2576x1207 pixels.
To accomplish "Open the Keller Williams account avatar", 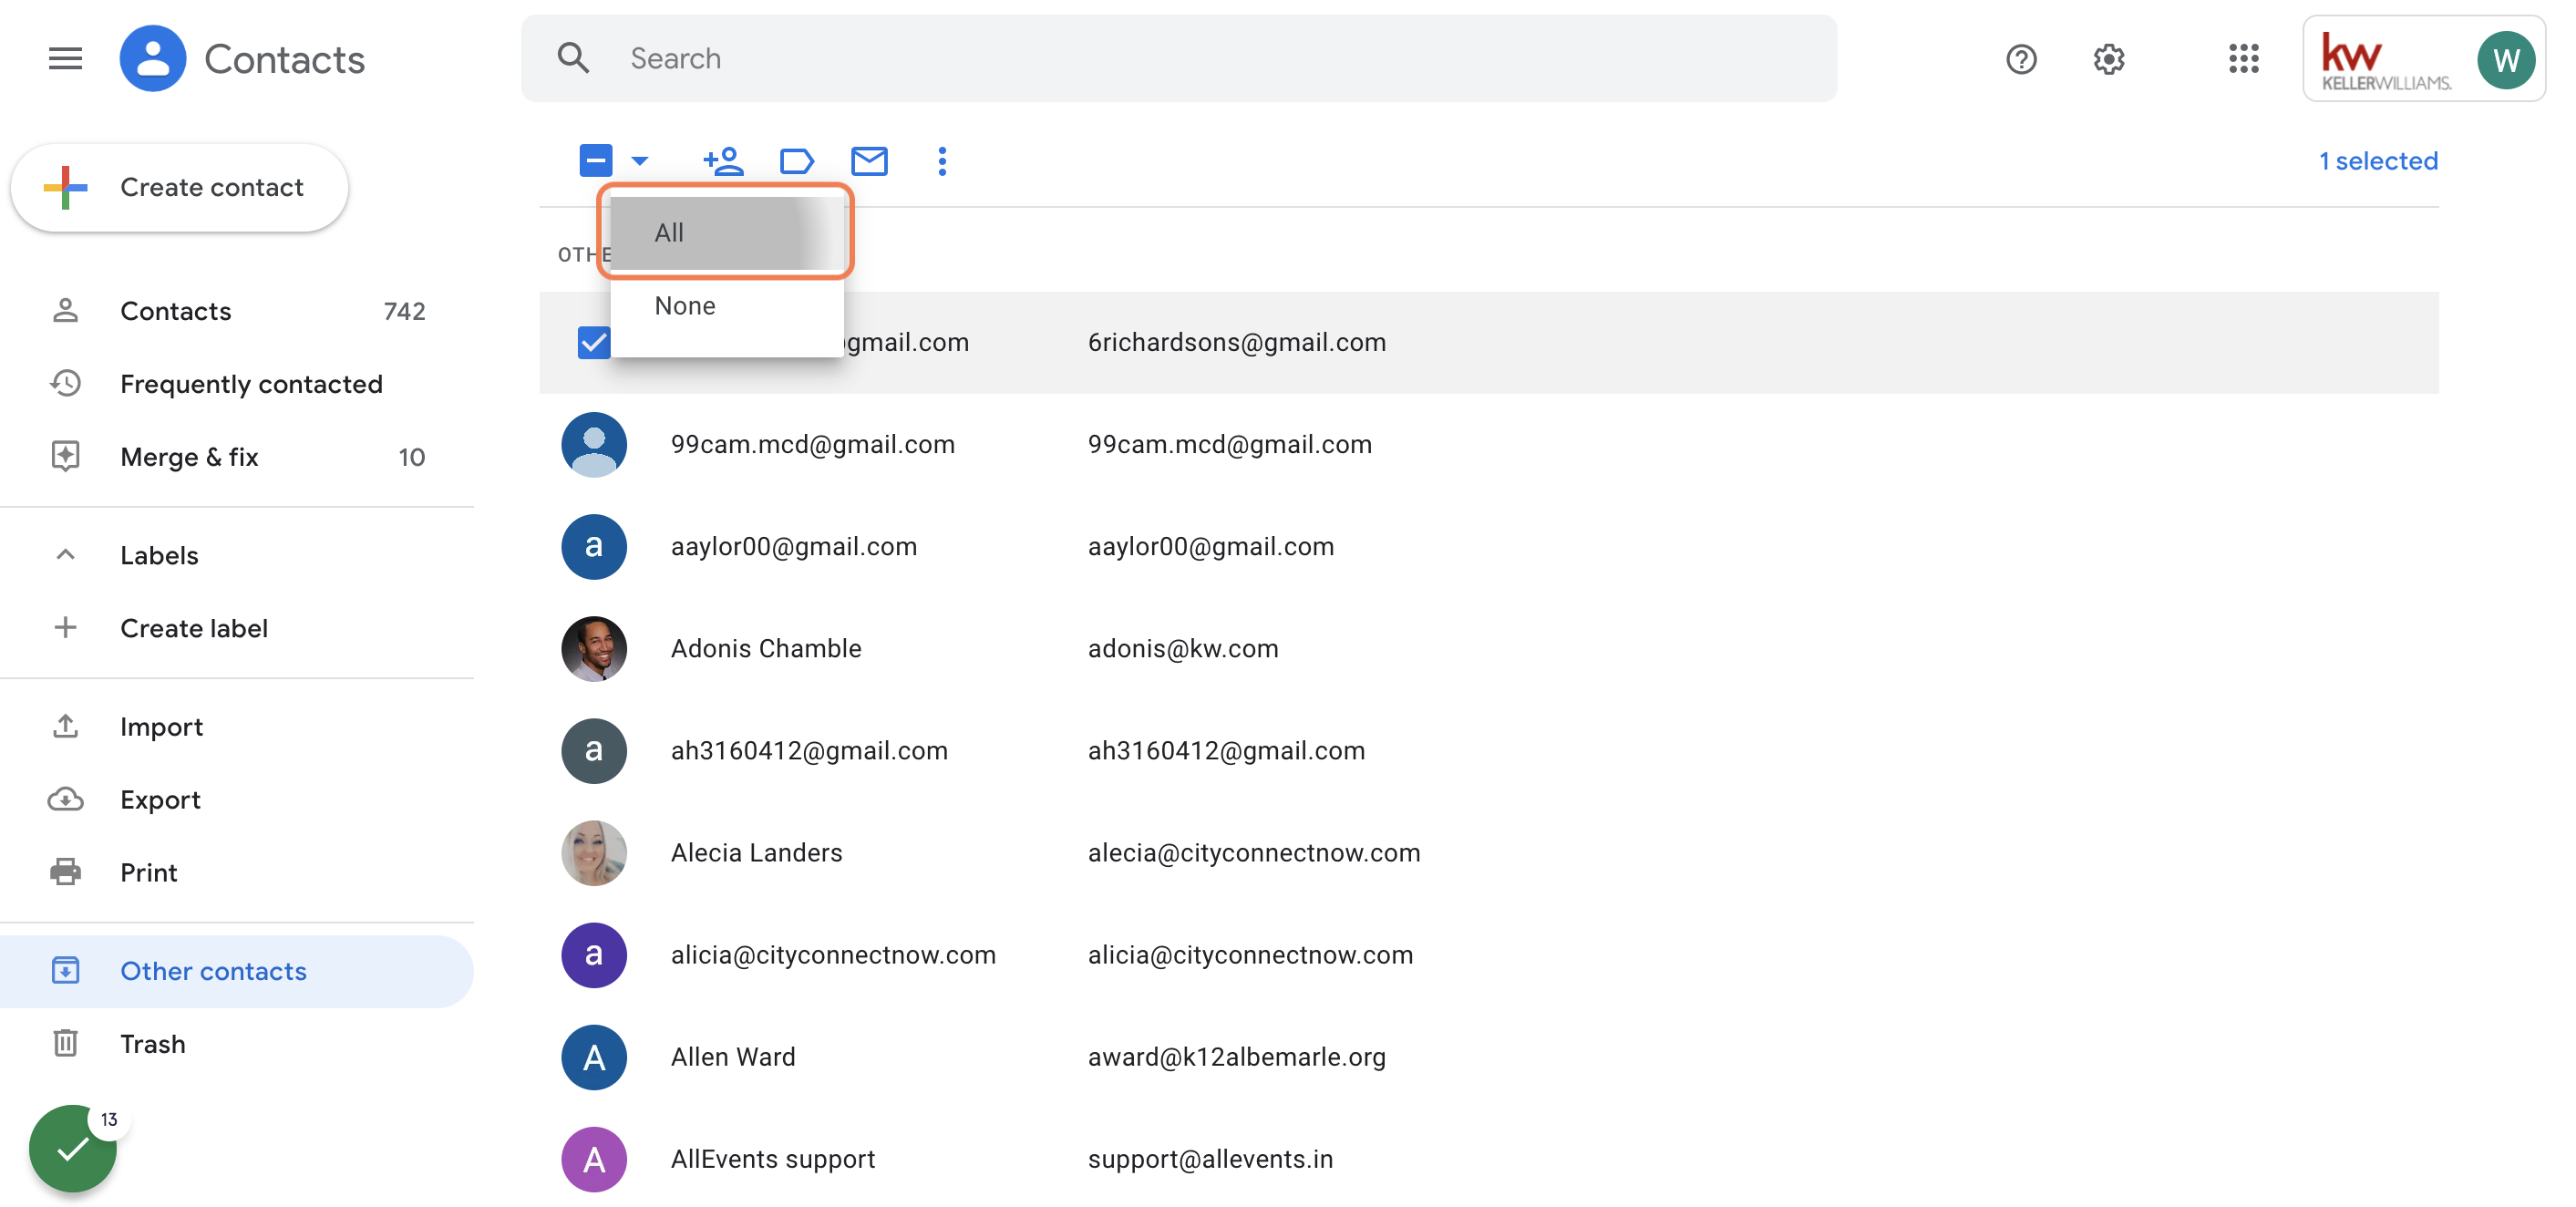I will (x=2505, y=59).
